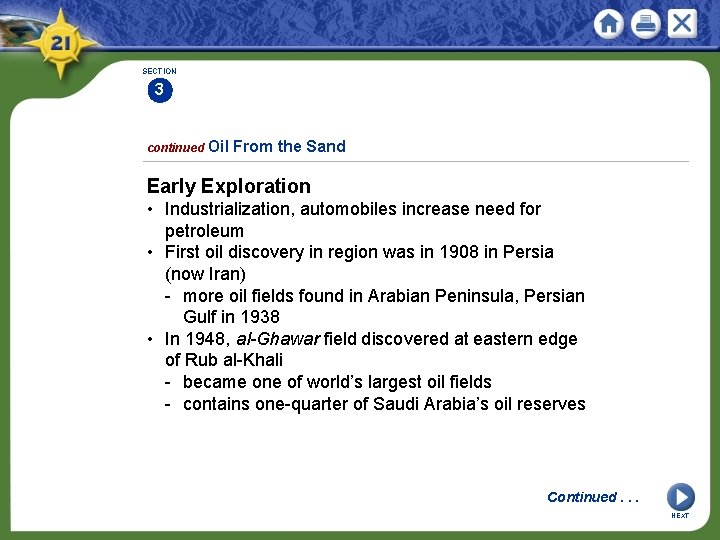Click the 'Oil From the Sand' title

(277, 146)
